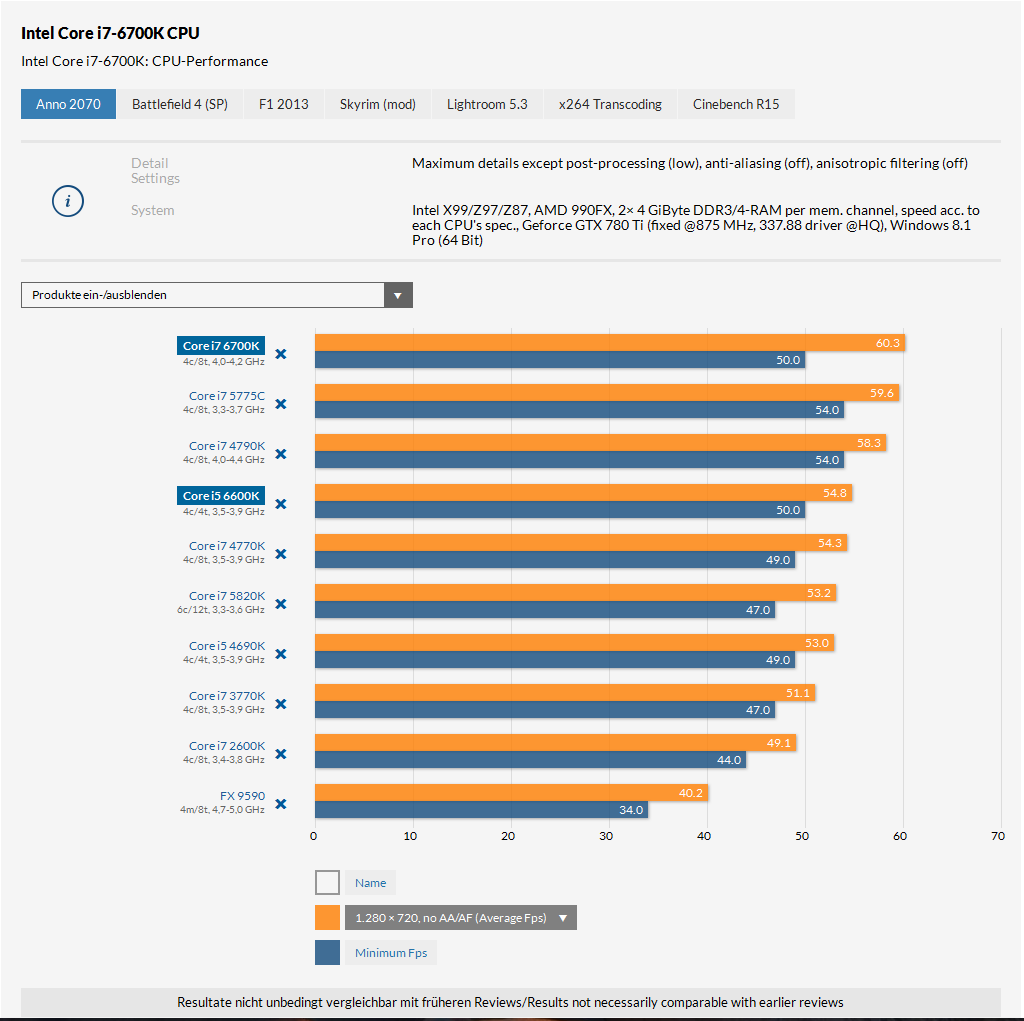
Task: Click the 'System' label
Action: (x=152, y=210)
